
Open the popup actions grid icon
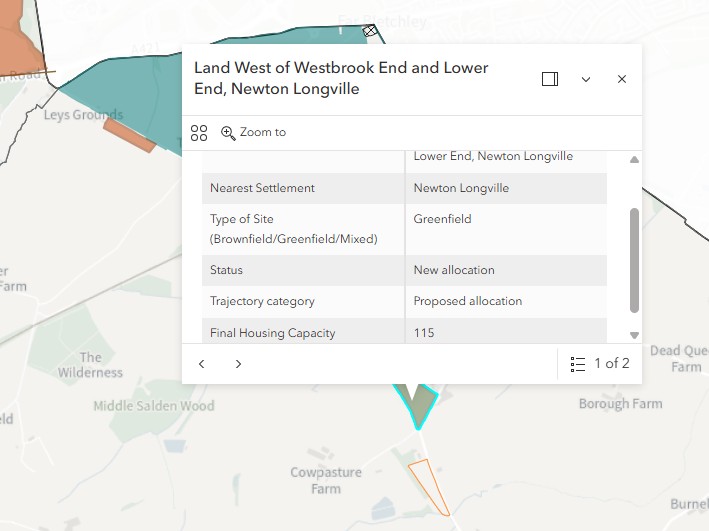199,133
